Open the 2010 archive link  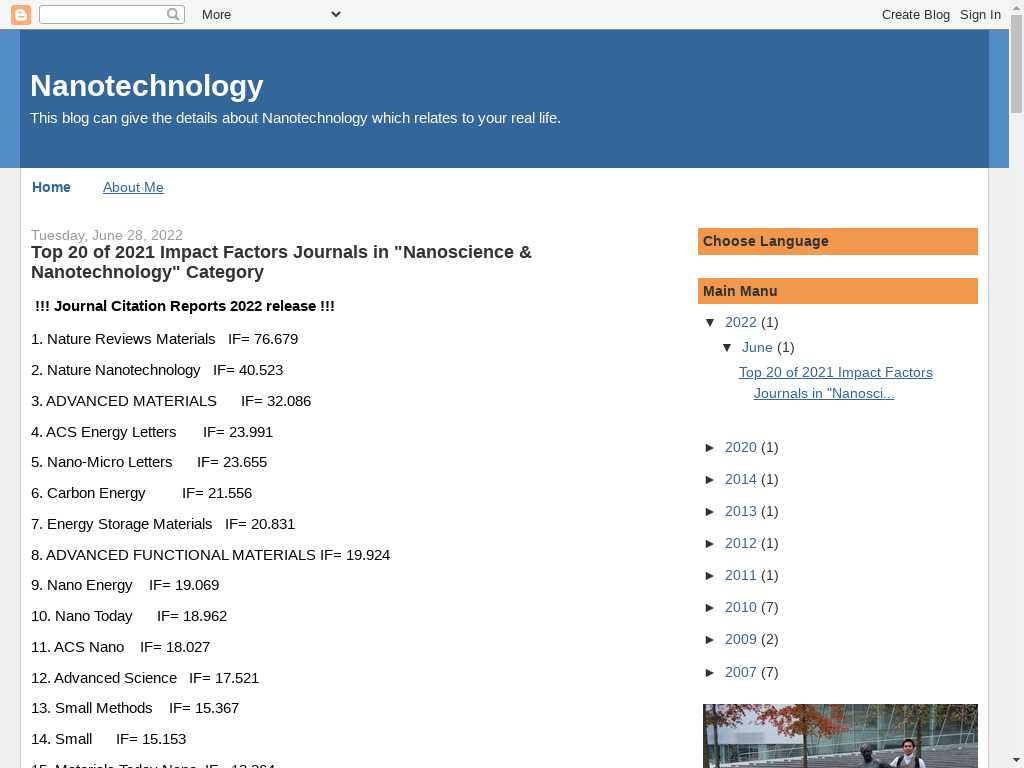[741, 607]
